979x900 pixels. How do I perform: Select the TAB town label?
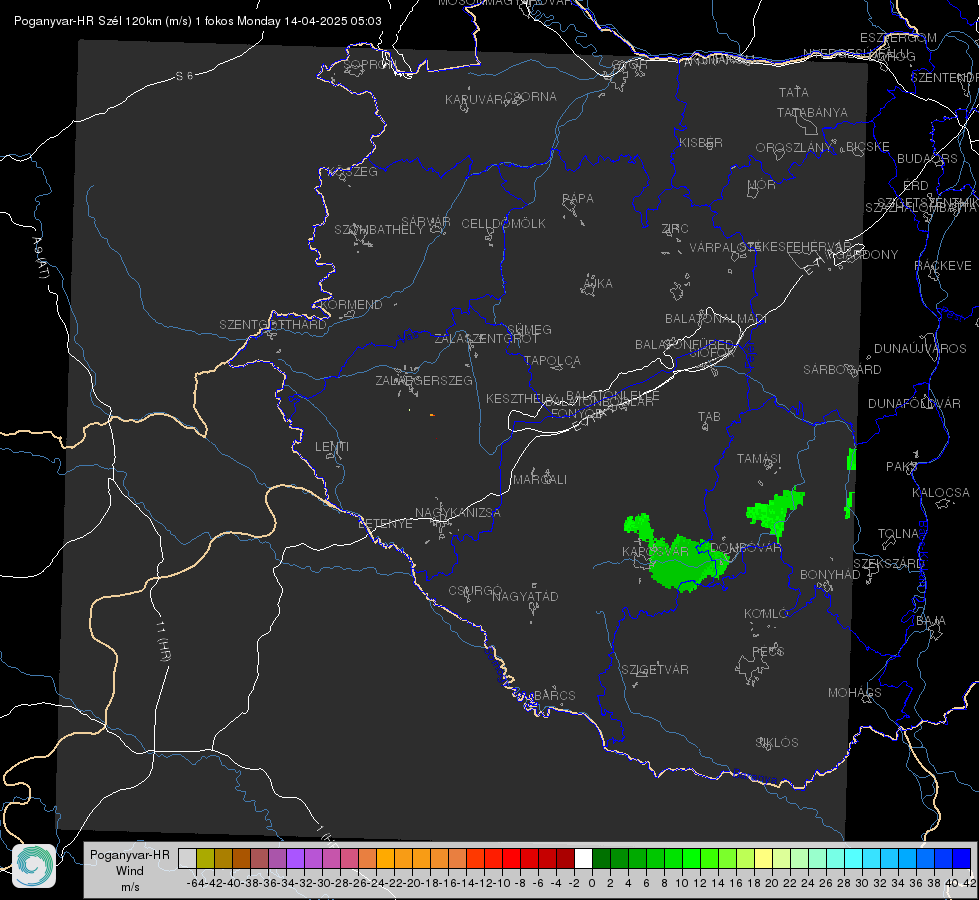coord(709,417)
